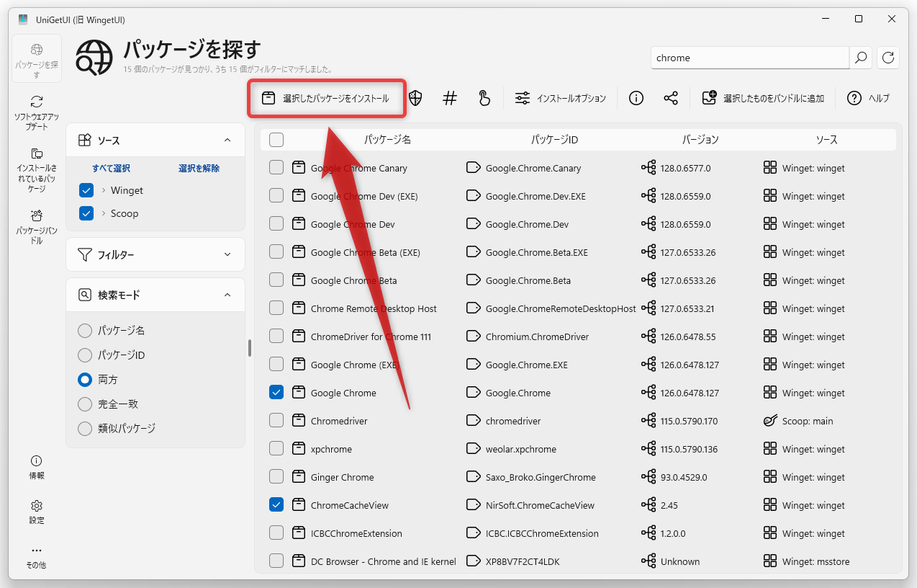Check the xpchrome row checkbox

[276, 448]
